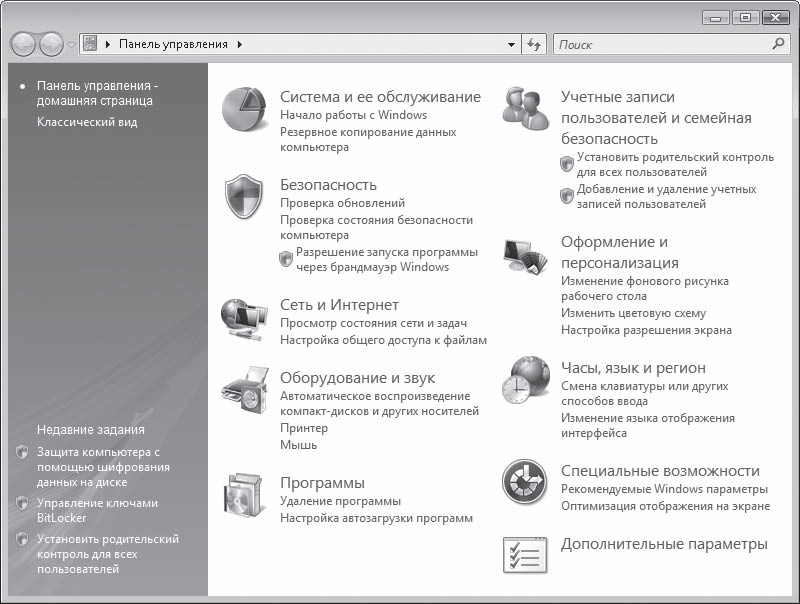
Task: Click the System and Maintenance pie chart icon
Action: (x=243, y=109)
